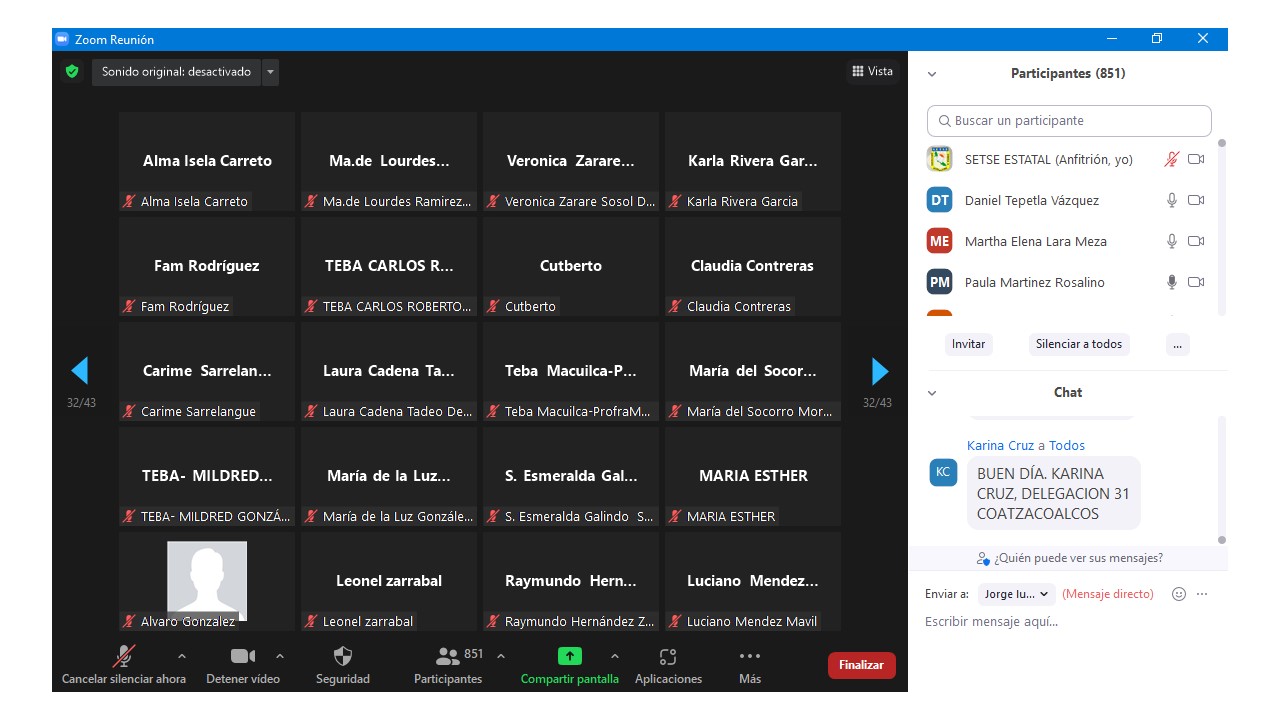Image resolution: width=1280 pixels, height=720 pixels.
Task: Click in Buscar un participante search field
Action: coord(1069,121)
